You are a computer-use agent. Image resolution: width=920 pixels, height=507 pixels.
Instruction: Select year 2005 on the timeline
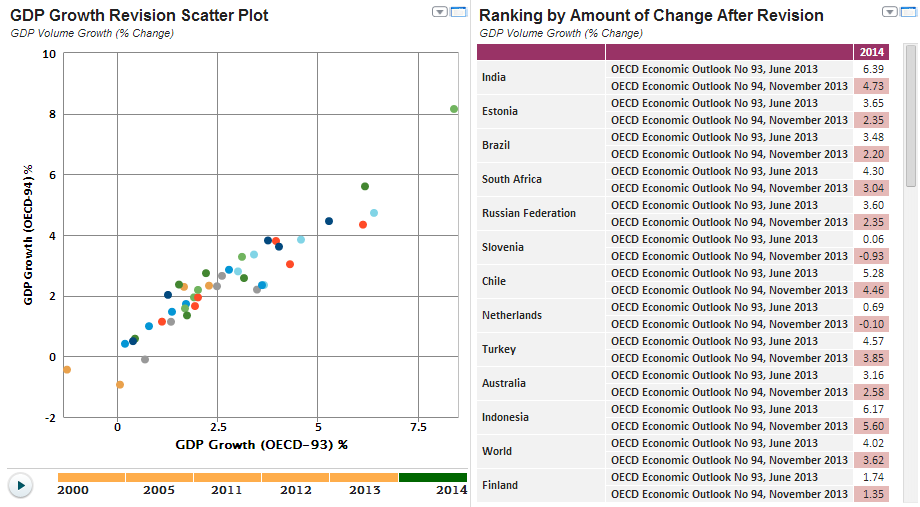click(159, 478)
